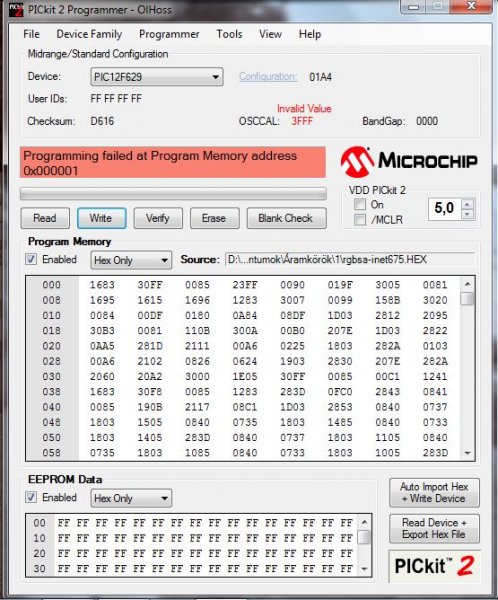Toggle EEPROM Data Enabled checkbox
498x600 pixels.
[31, 497]
